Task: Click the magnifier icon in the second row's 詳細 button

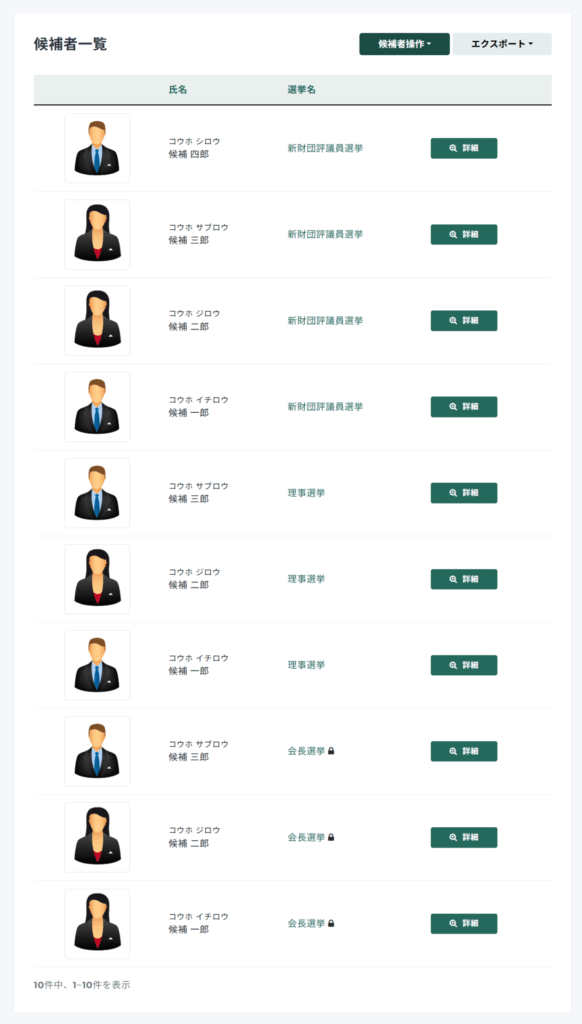Action: coord(453,234)
